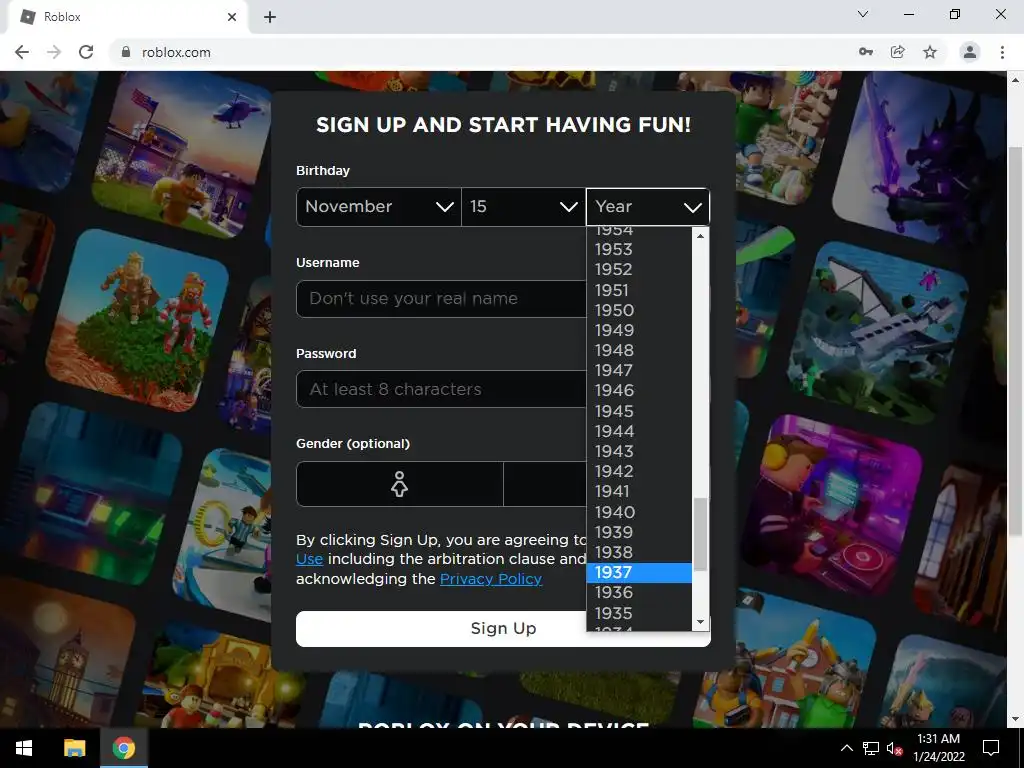This screenshot has height=768, width=1024.
Task: Collapse the Year dropdown
Action: point(648,207)
